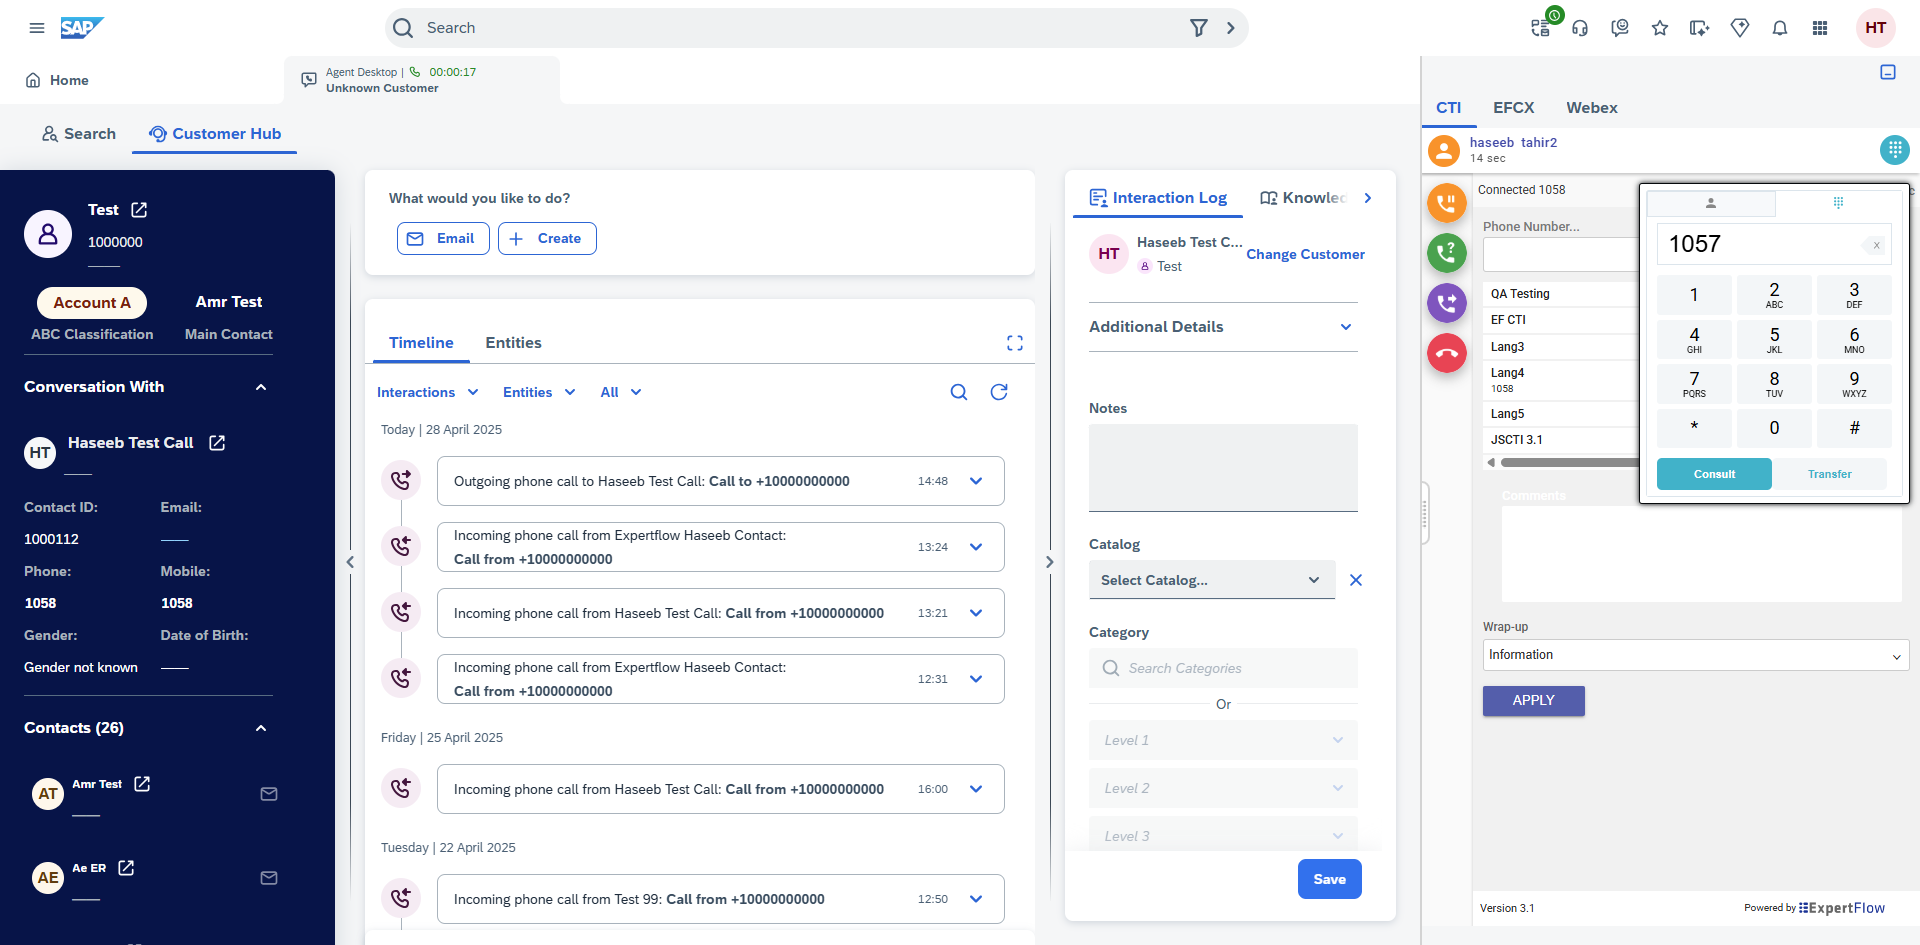Expand the 14:48 outgoing call entry
Viewport: 1920px width, 945px height.
pos(976,481)
